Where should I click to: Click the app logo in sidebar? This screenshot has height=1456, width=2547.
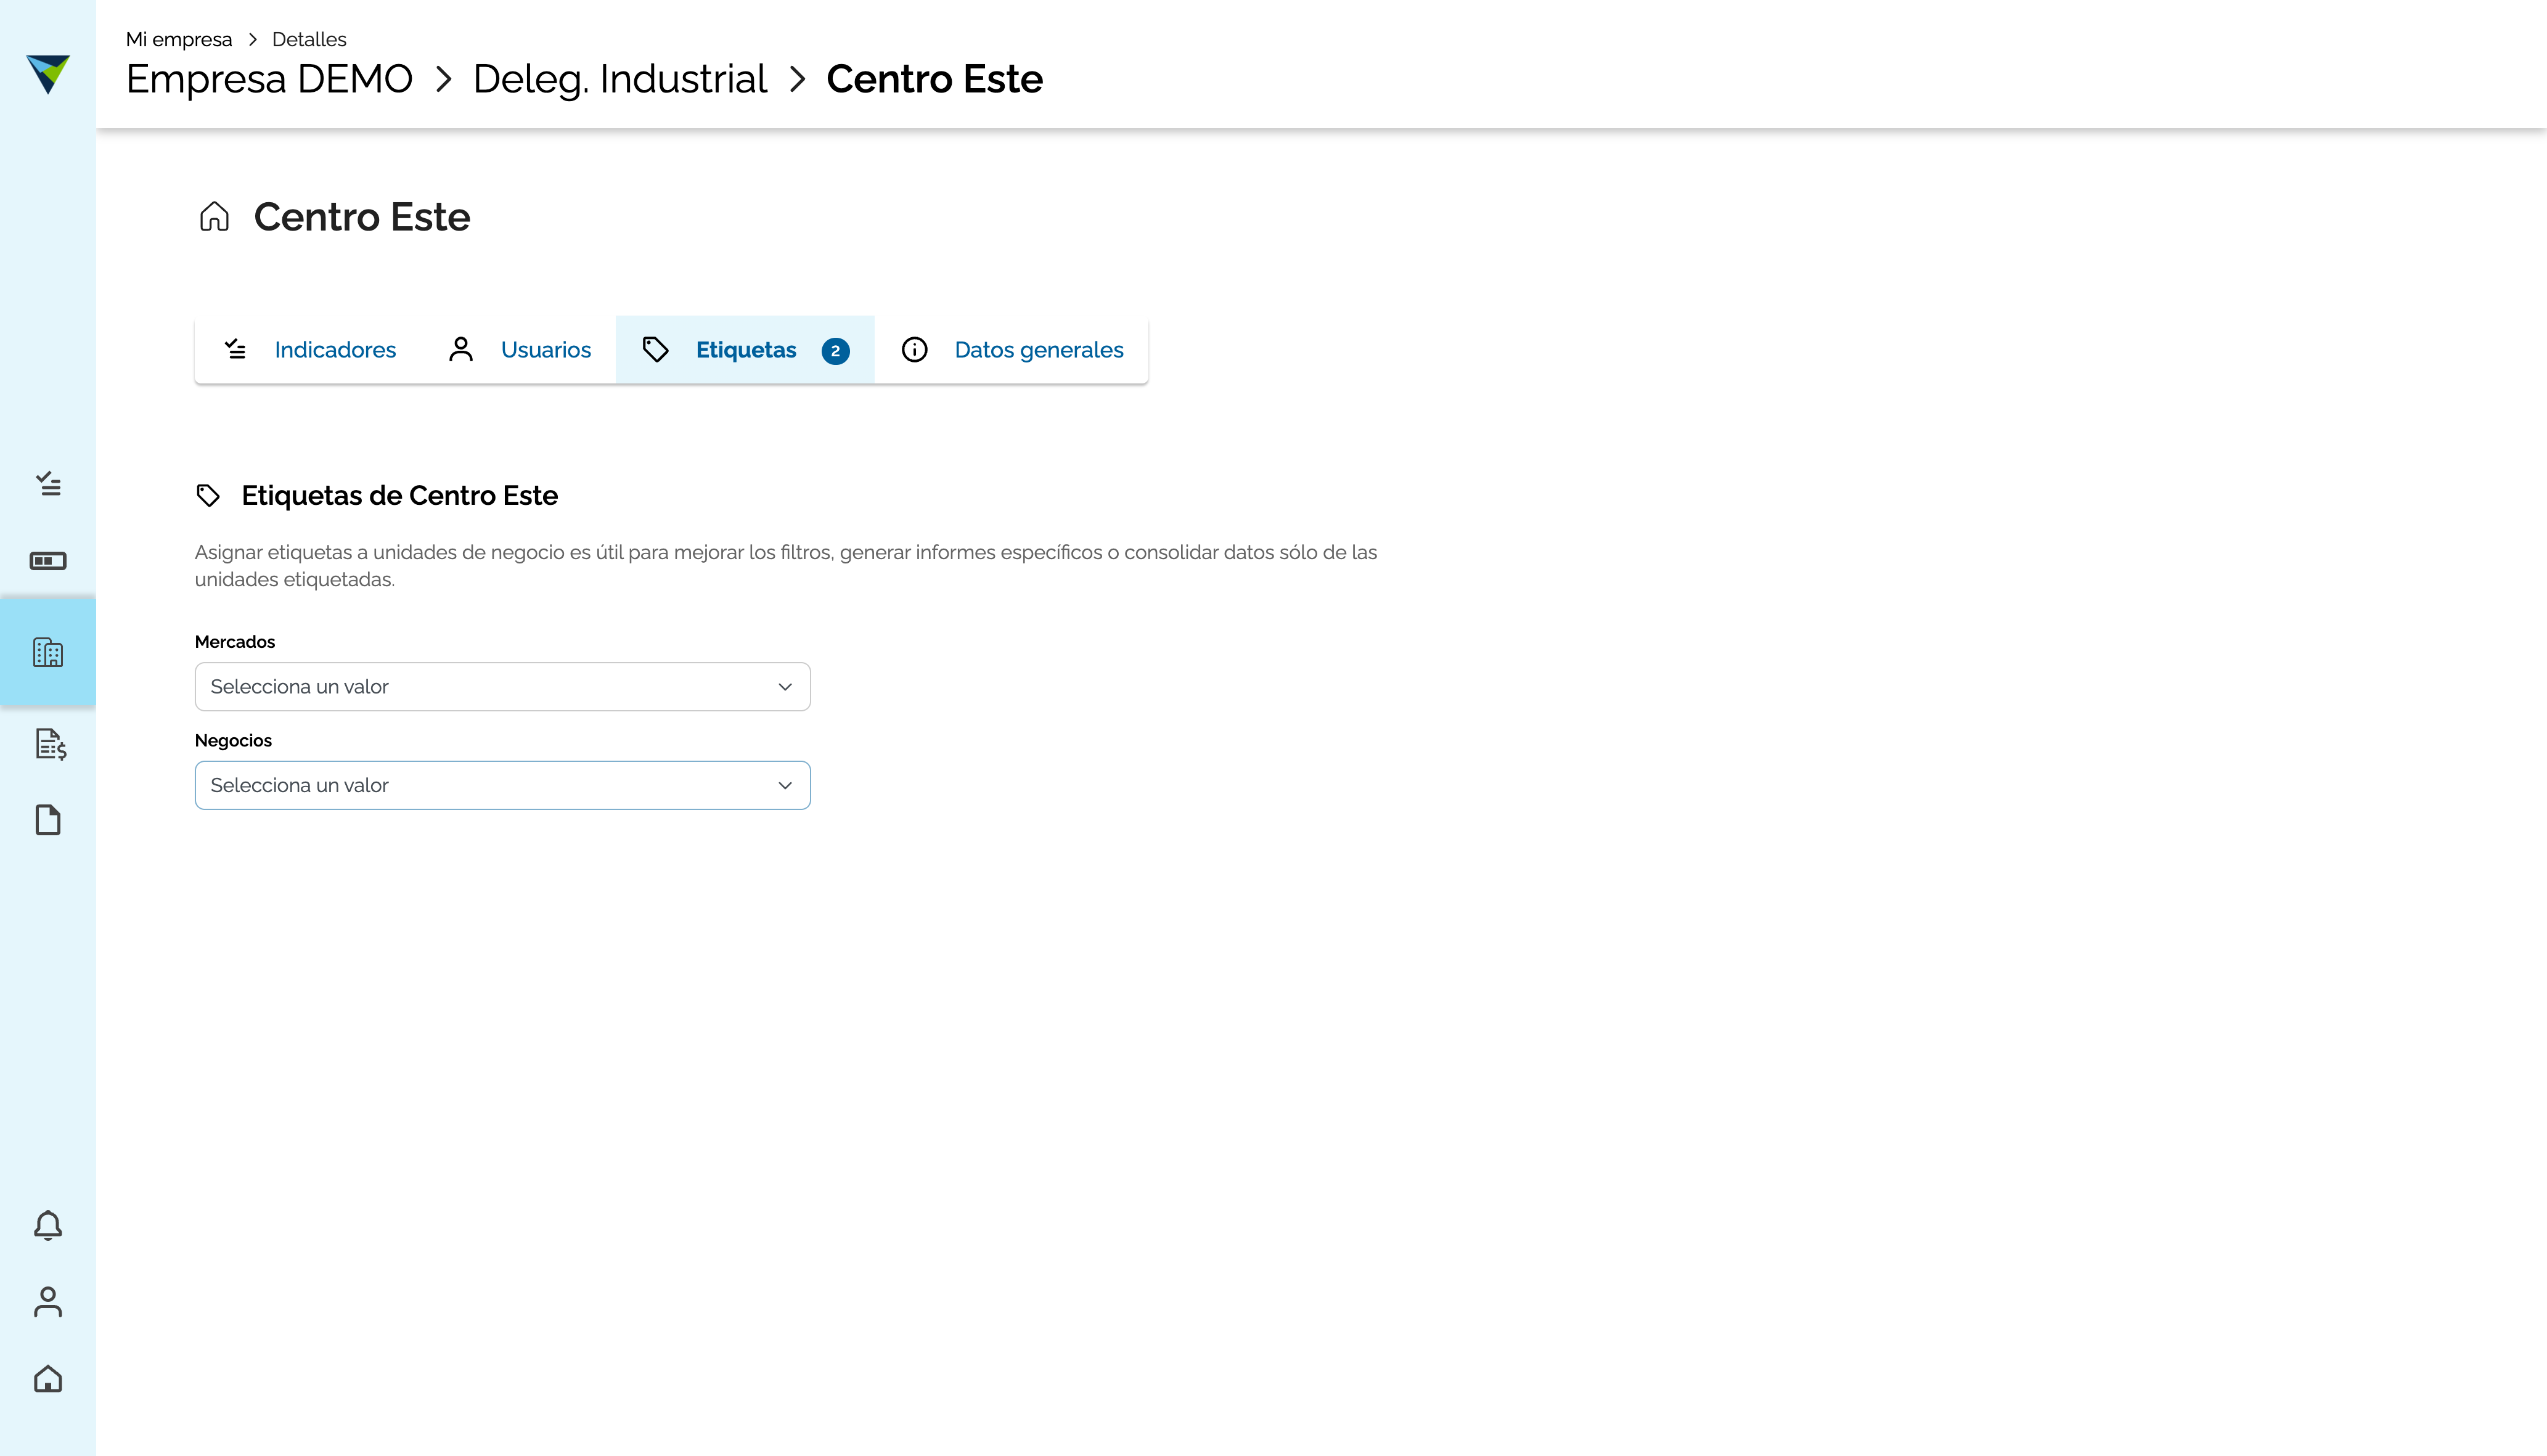[x=48, y=73]
